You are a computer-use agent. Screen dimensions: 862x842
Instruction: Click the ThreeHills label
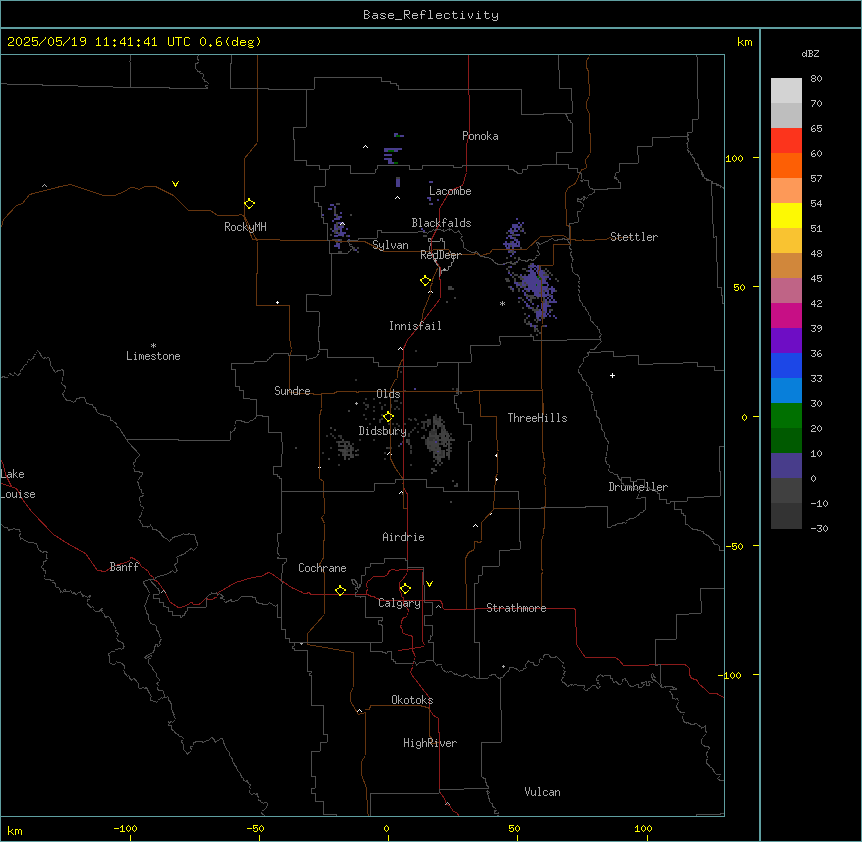point(537,418)
